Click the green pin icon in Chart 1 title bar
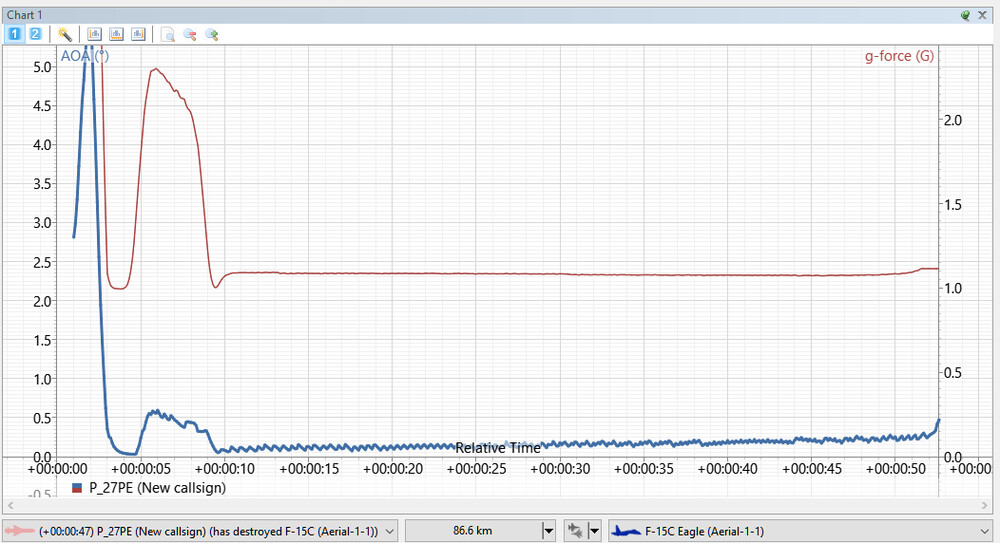Image resolution: width=1000 pixels, height=543 pixels. coord(966,15)
